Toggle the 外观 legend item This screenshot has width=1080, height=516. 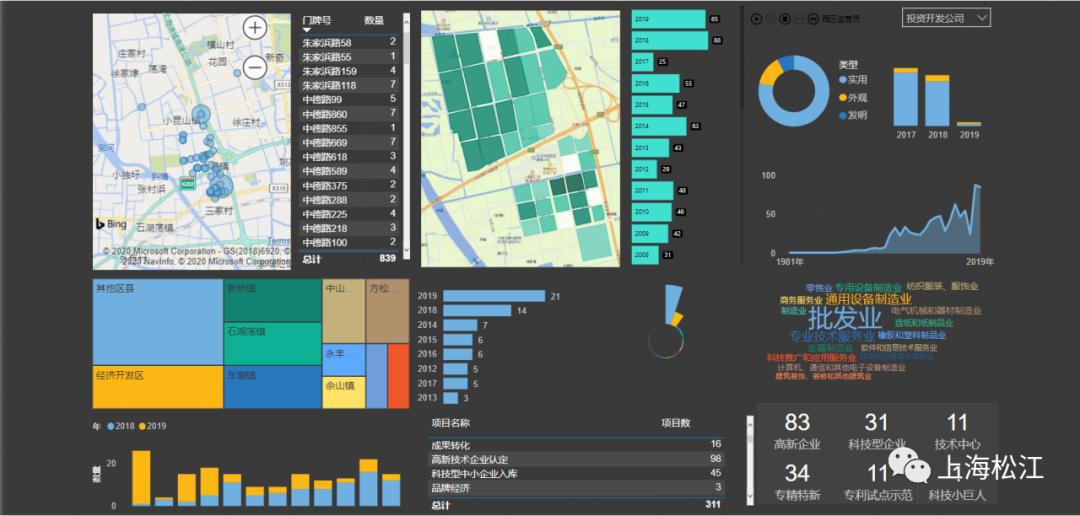853,97
